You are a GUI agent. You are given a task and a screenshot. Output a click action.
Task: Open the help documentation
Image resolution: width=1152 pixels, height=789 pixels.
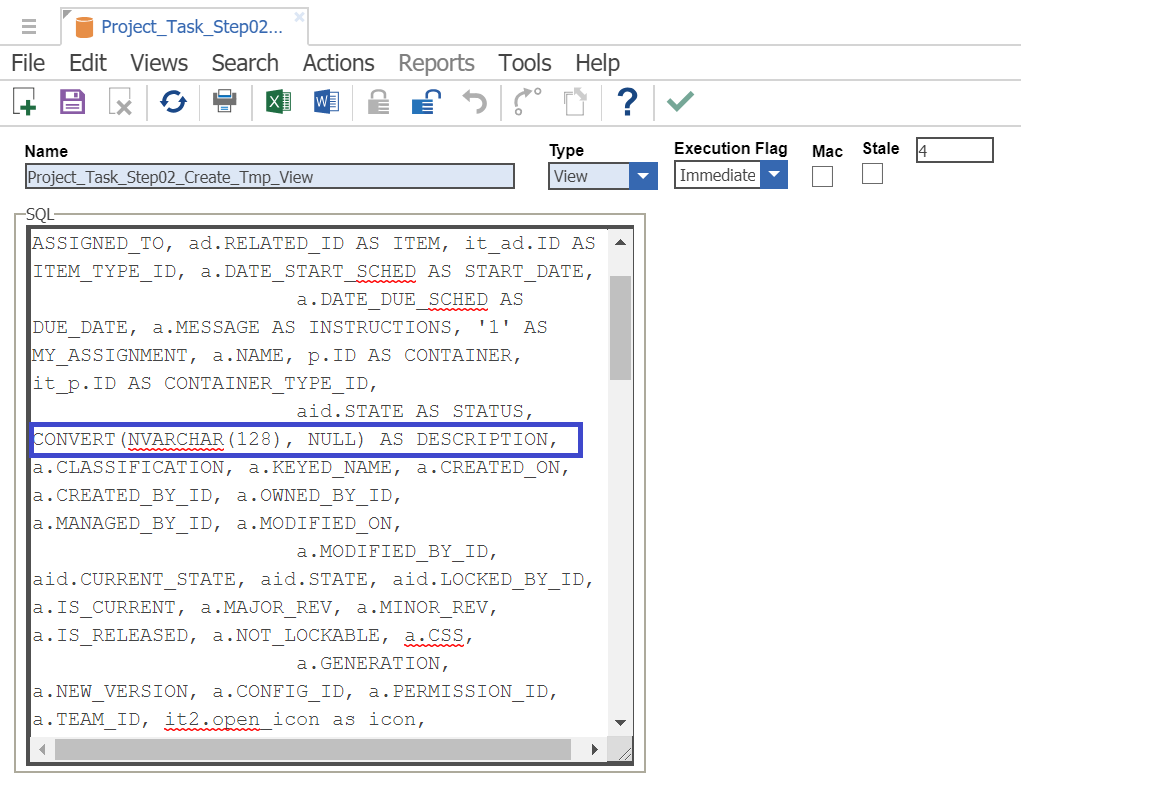coord(626,101)
